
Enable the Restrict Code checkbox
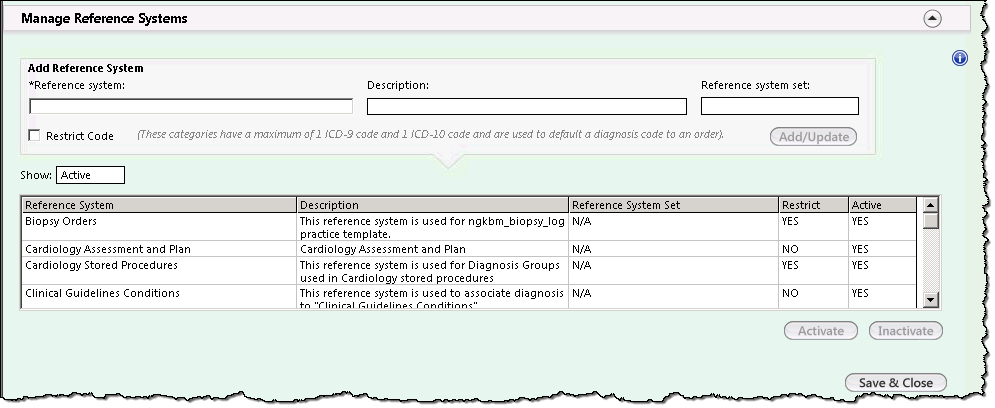34,135
